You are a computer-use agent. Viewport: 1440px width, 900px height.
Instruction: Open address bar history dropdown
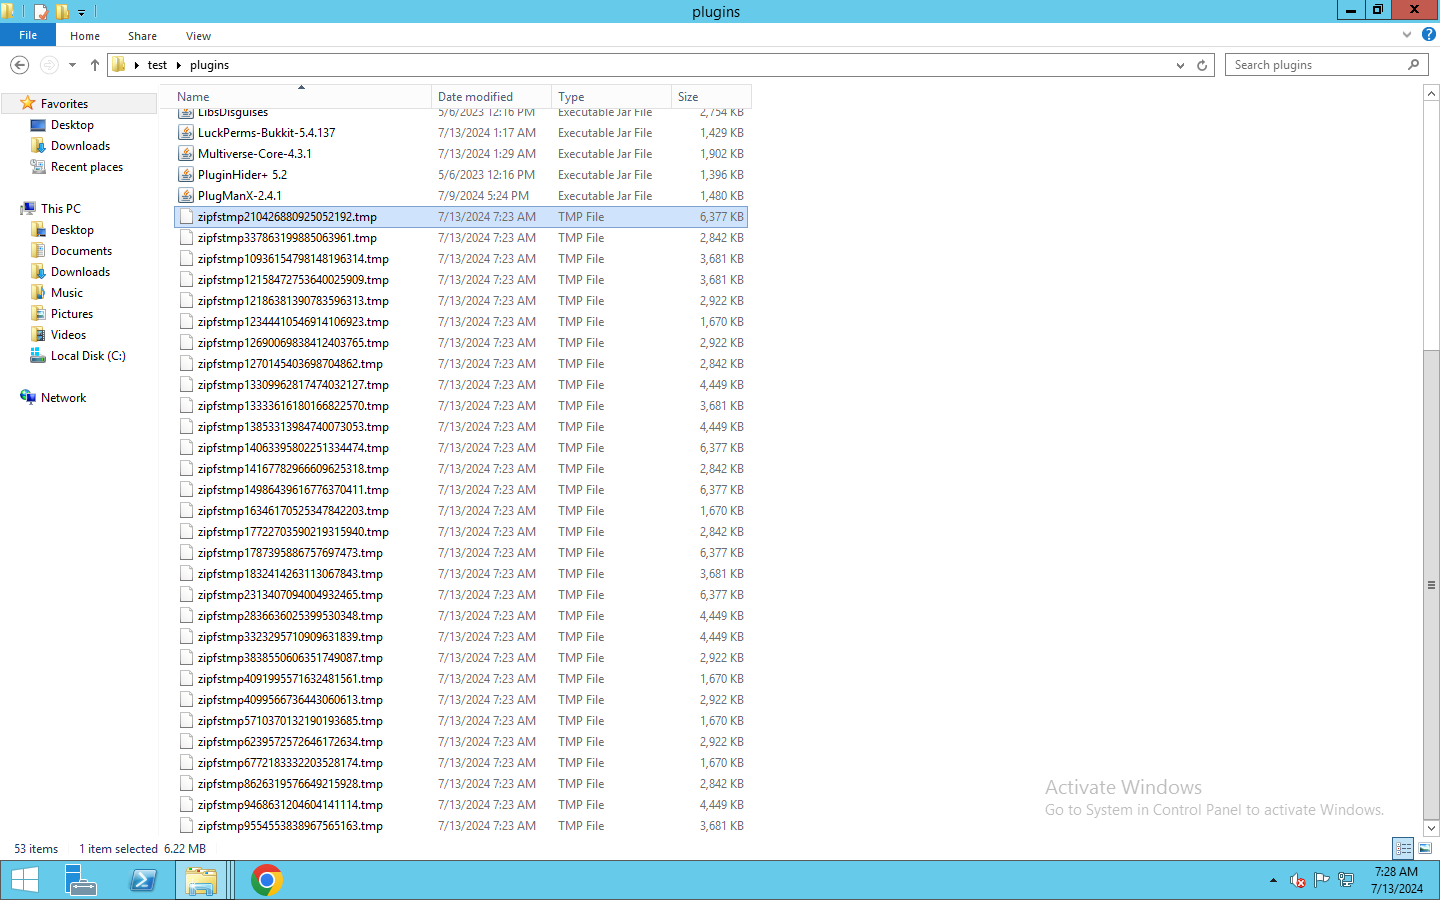point(1180,65)
